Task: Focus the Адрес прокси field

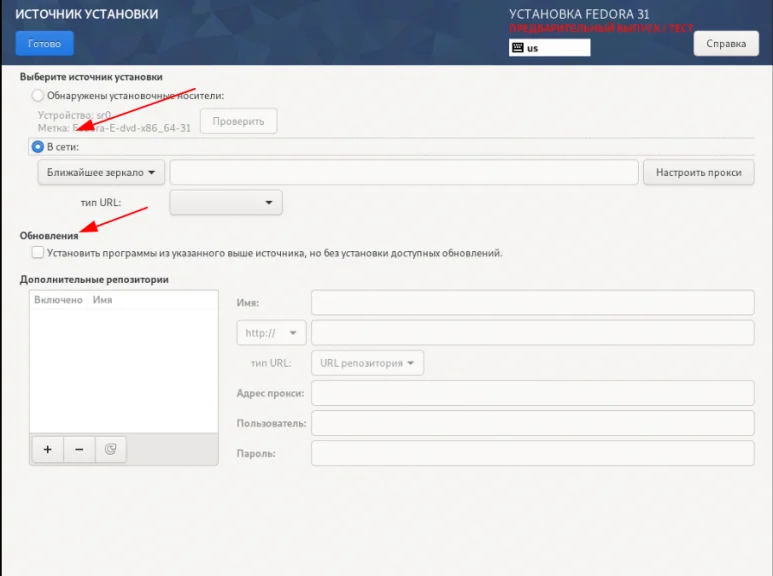Action: (x=532, y=393)
